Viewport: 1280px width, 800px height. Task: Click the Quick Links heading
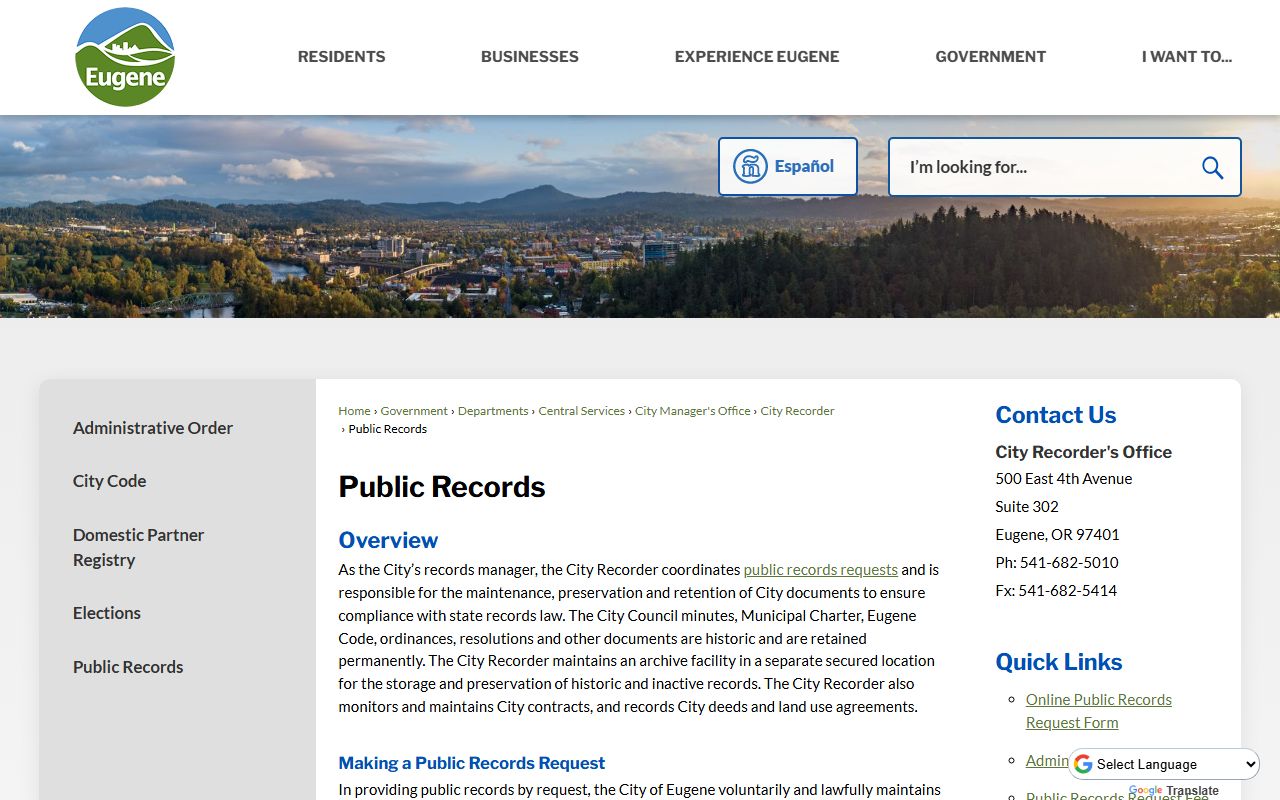point(1058,662)
